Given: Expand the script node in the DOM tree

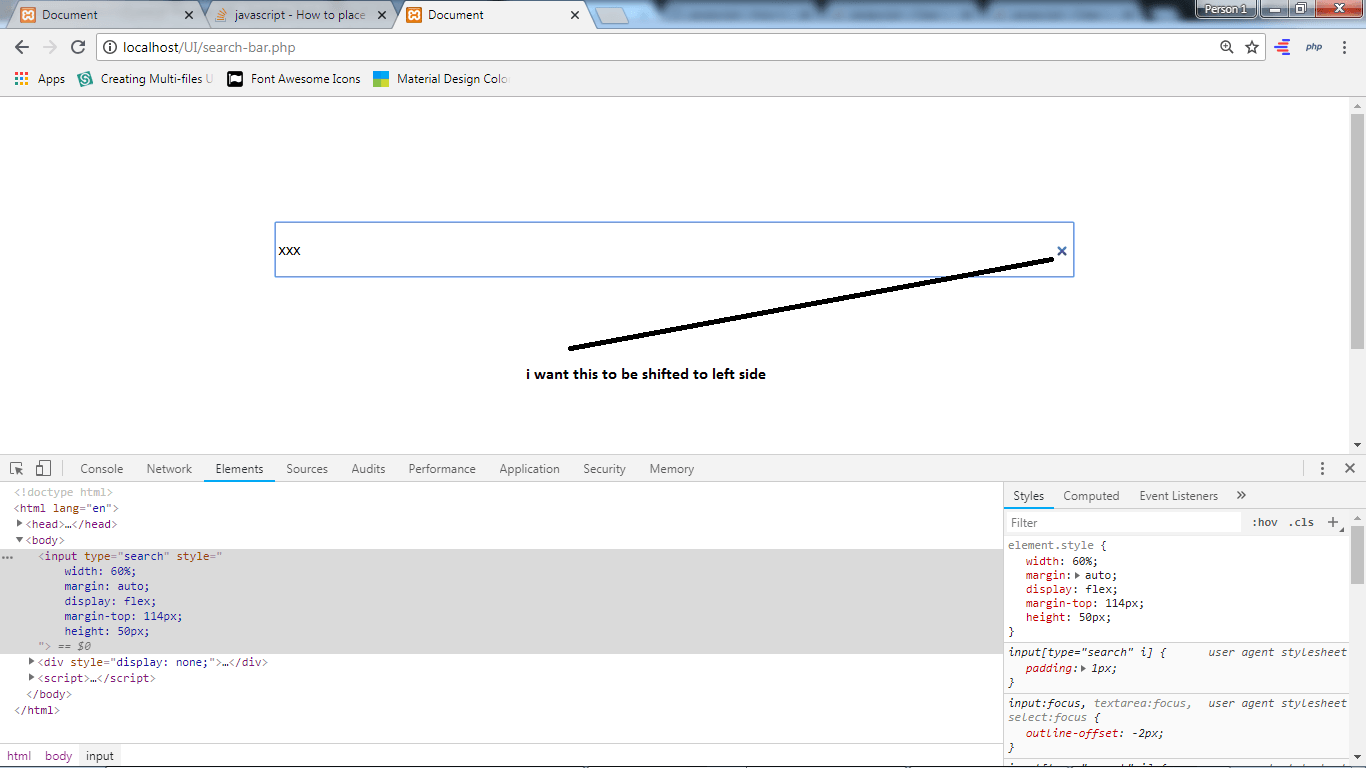Looking at the screenshot, I should click(x=32, y=678).
